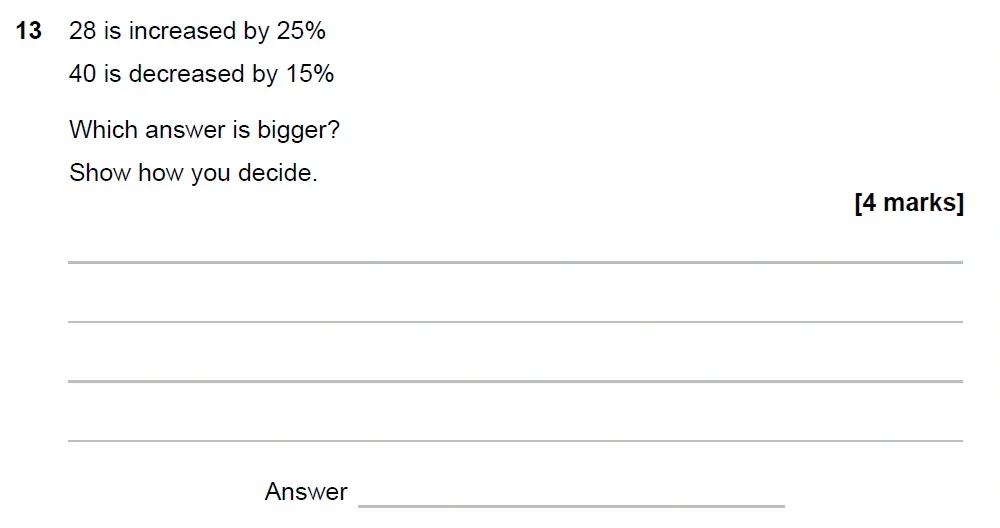Click the word "decreased"
Viewport: 1000px width, 528px height.
coord(185,74)
